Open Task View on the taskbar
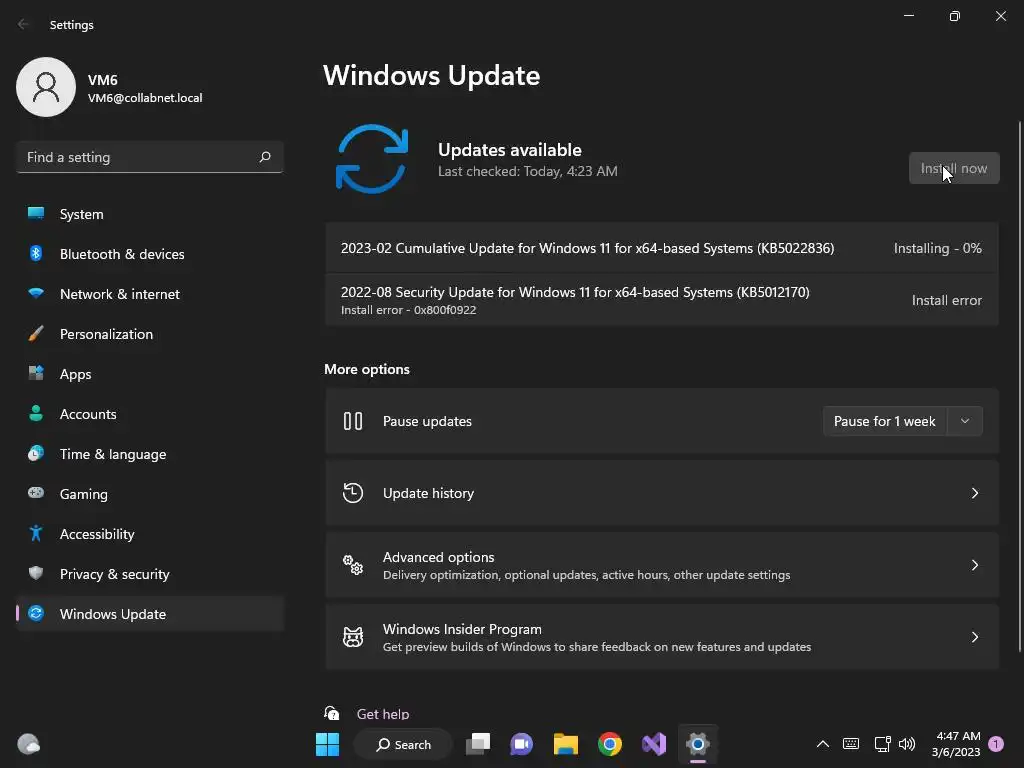1024x768 pixels. (477, 744)
